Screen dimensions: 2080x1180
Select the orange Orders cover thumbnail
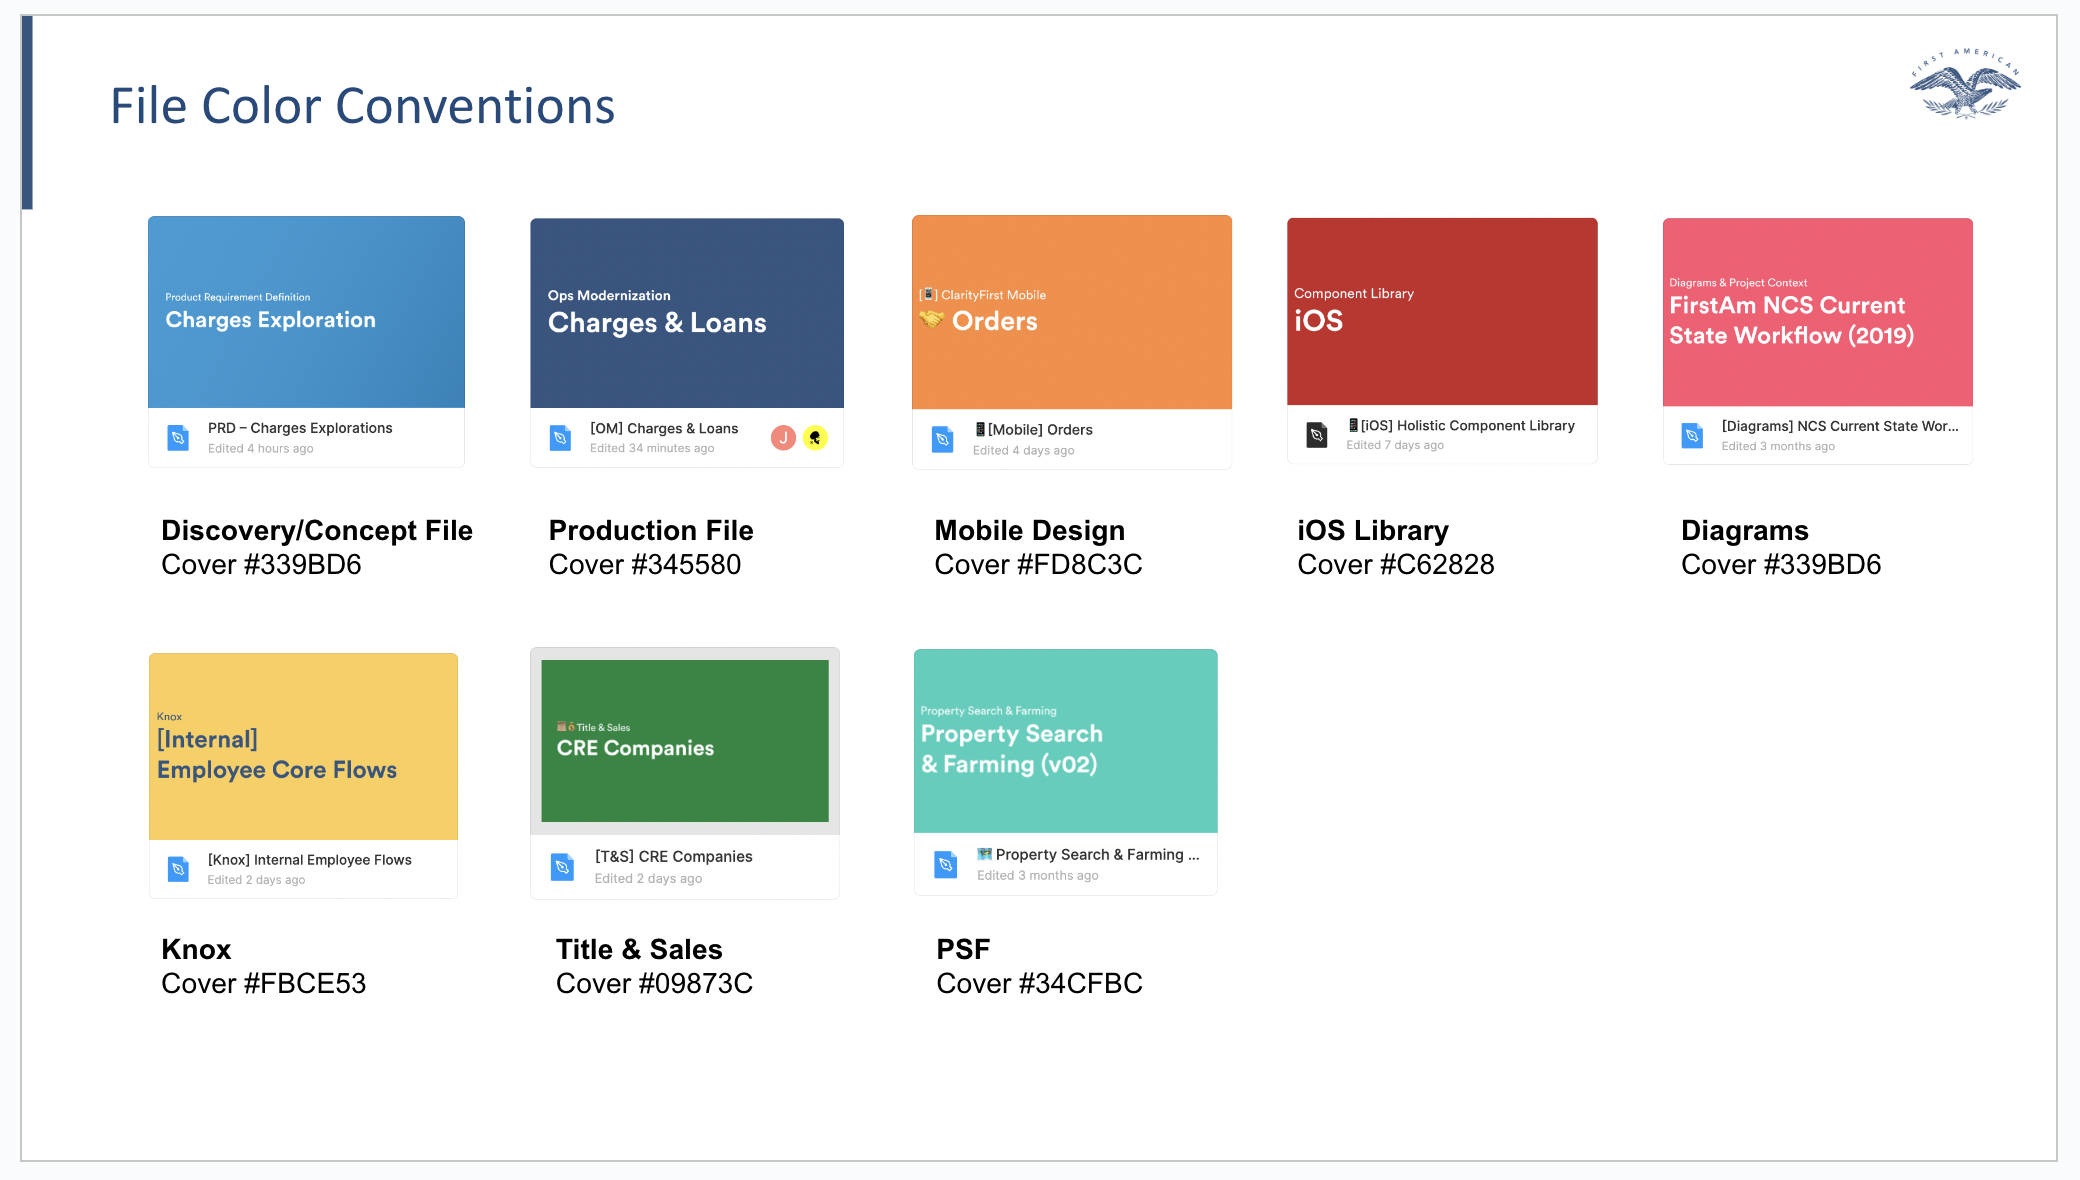1071,312
